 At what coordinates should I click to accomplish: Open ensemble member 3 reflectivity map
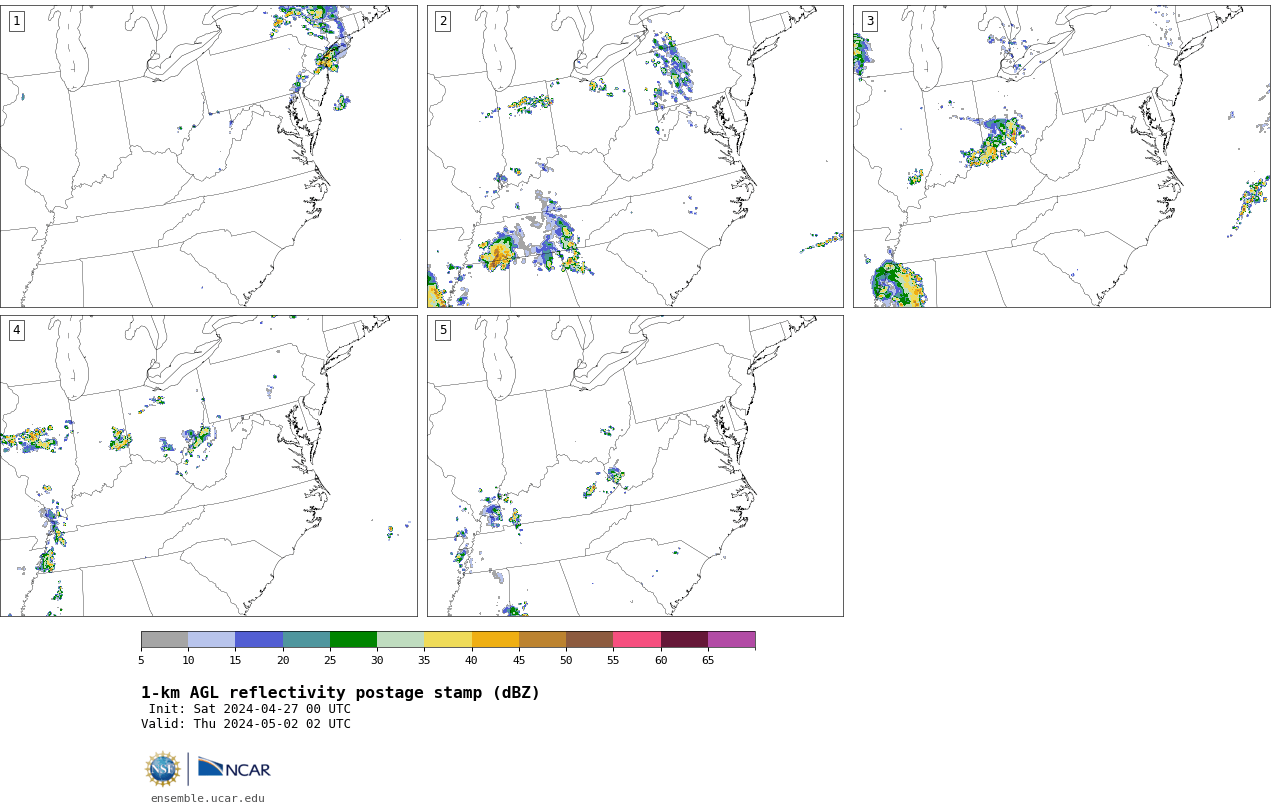pyautogui.click(x=1061, y=156)
